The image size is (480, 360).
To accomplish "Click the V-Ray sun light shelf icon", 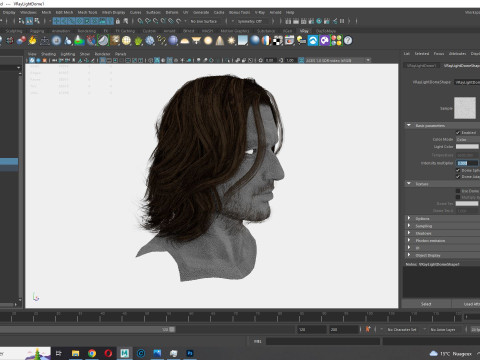I will (x=231, y=41).
